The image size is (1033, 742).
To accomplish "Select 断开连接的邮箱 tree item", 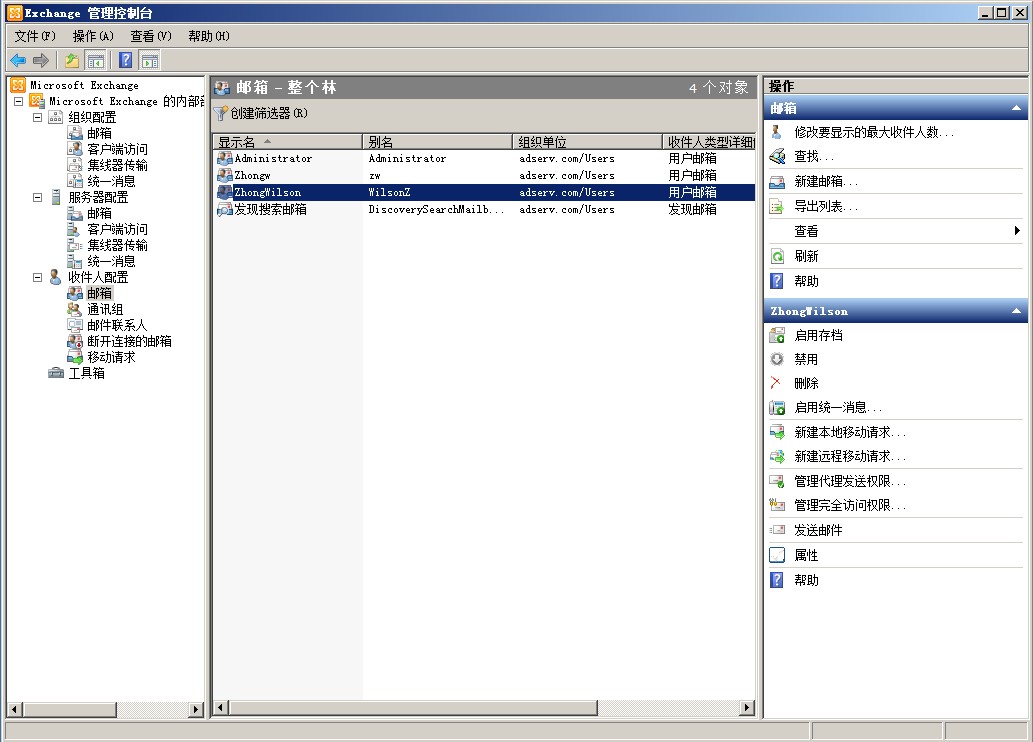I will [x=129, y=341].
